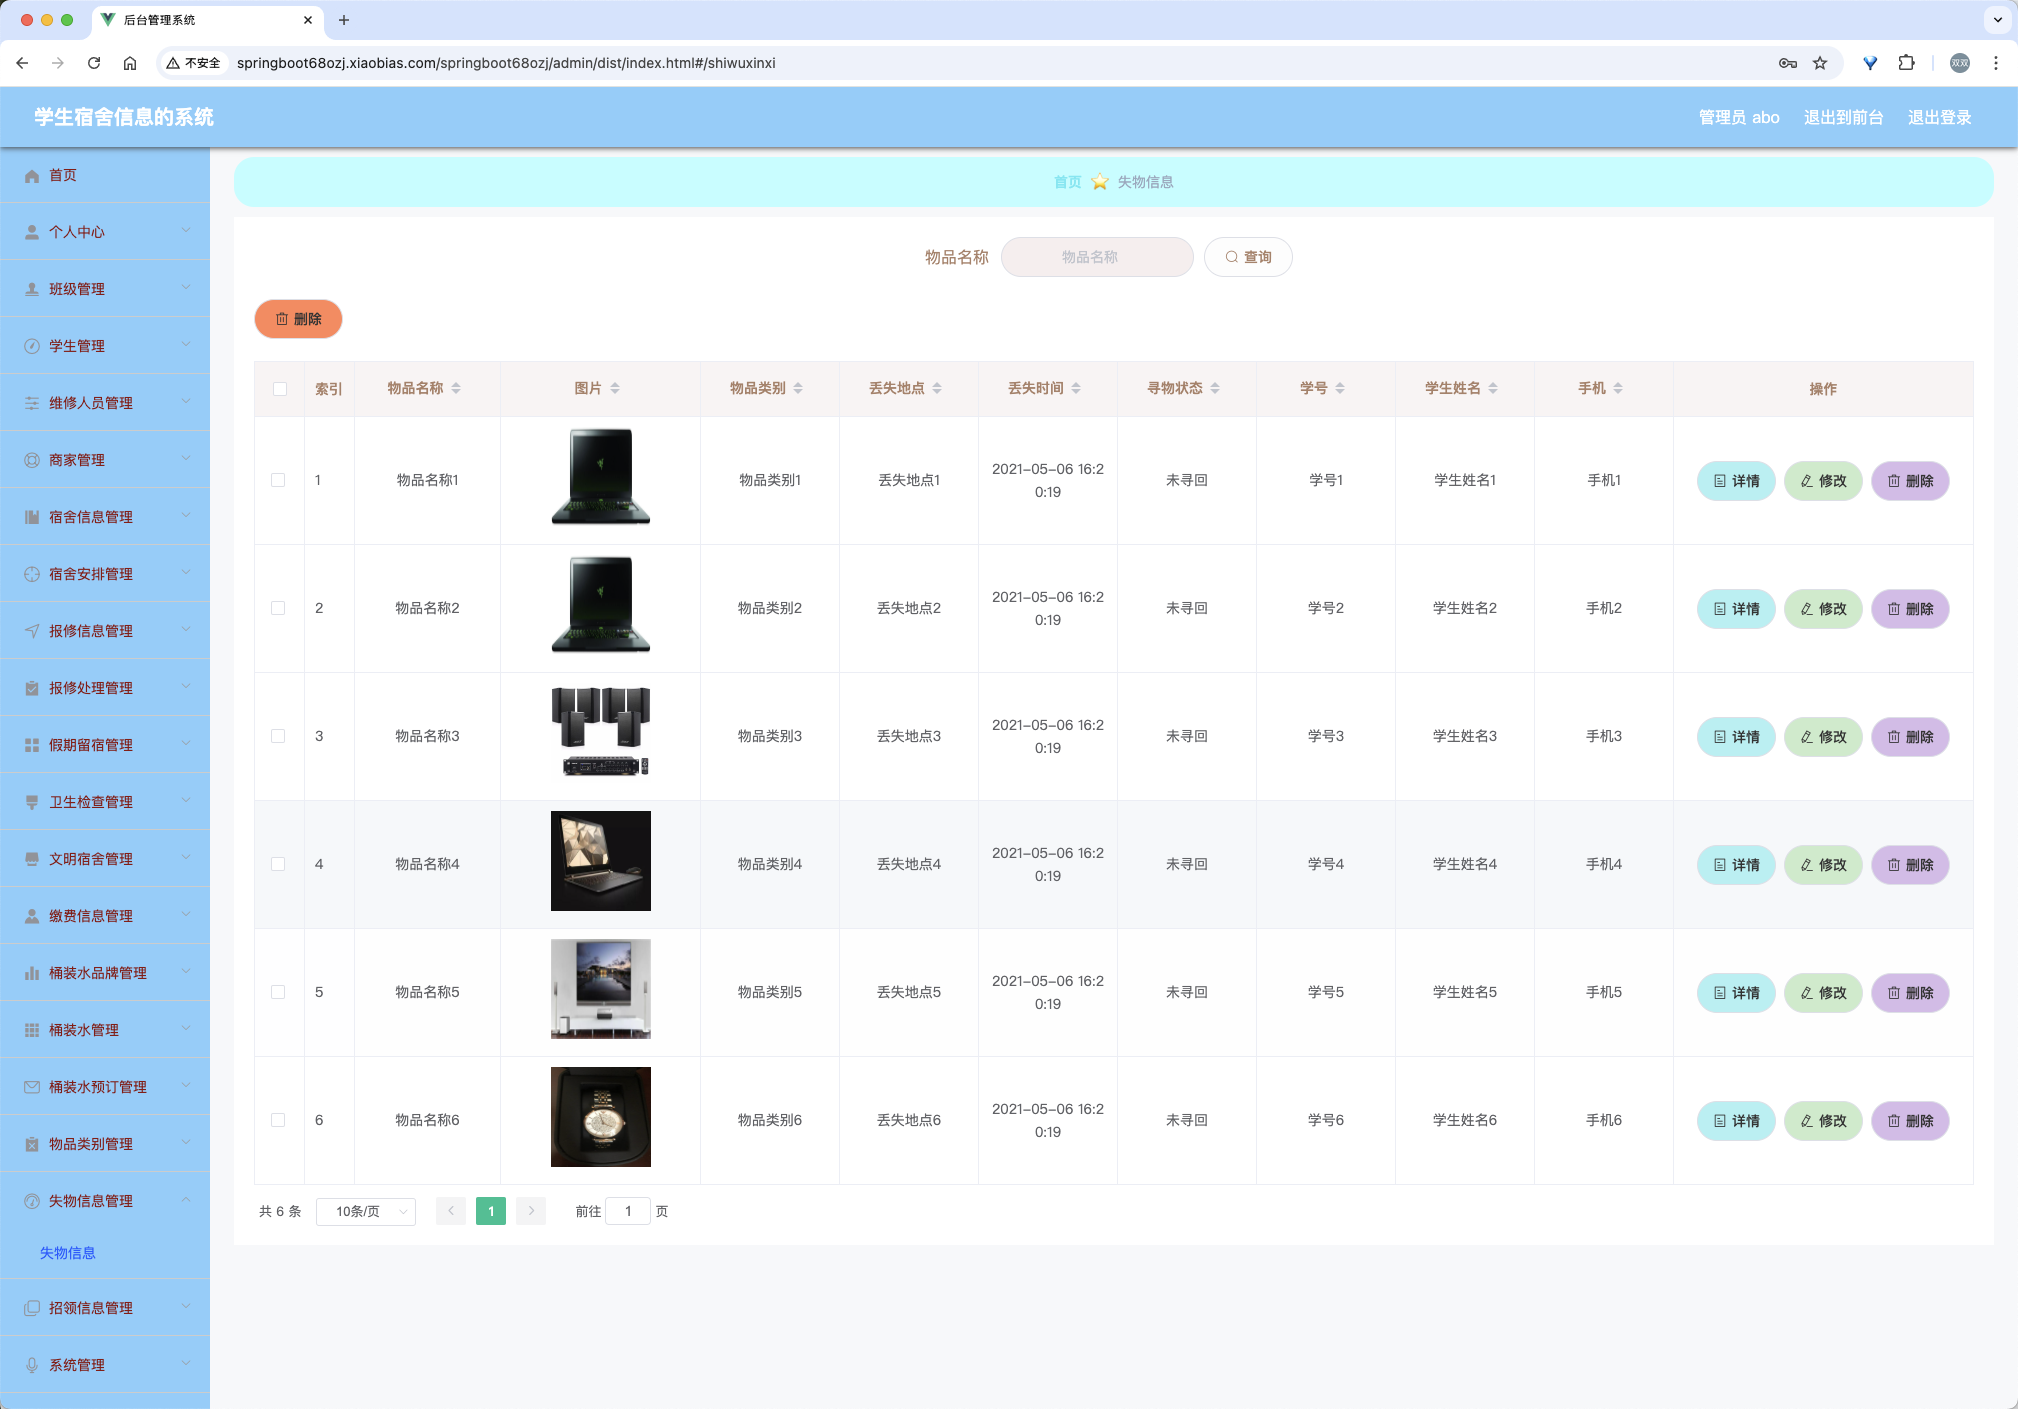2018x1409 pixels.
Task: Click the star icon in the breadcrumb
Action: (x=1100, y=182)
